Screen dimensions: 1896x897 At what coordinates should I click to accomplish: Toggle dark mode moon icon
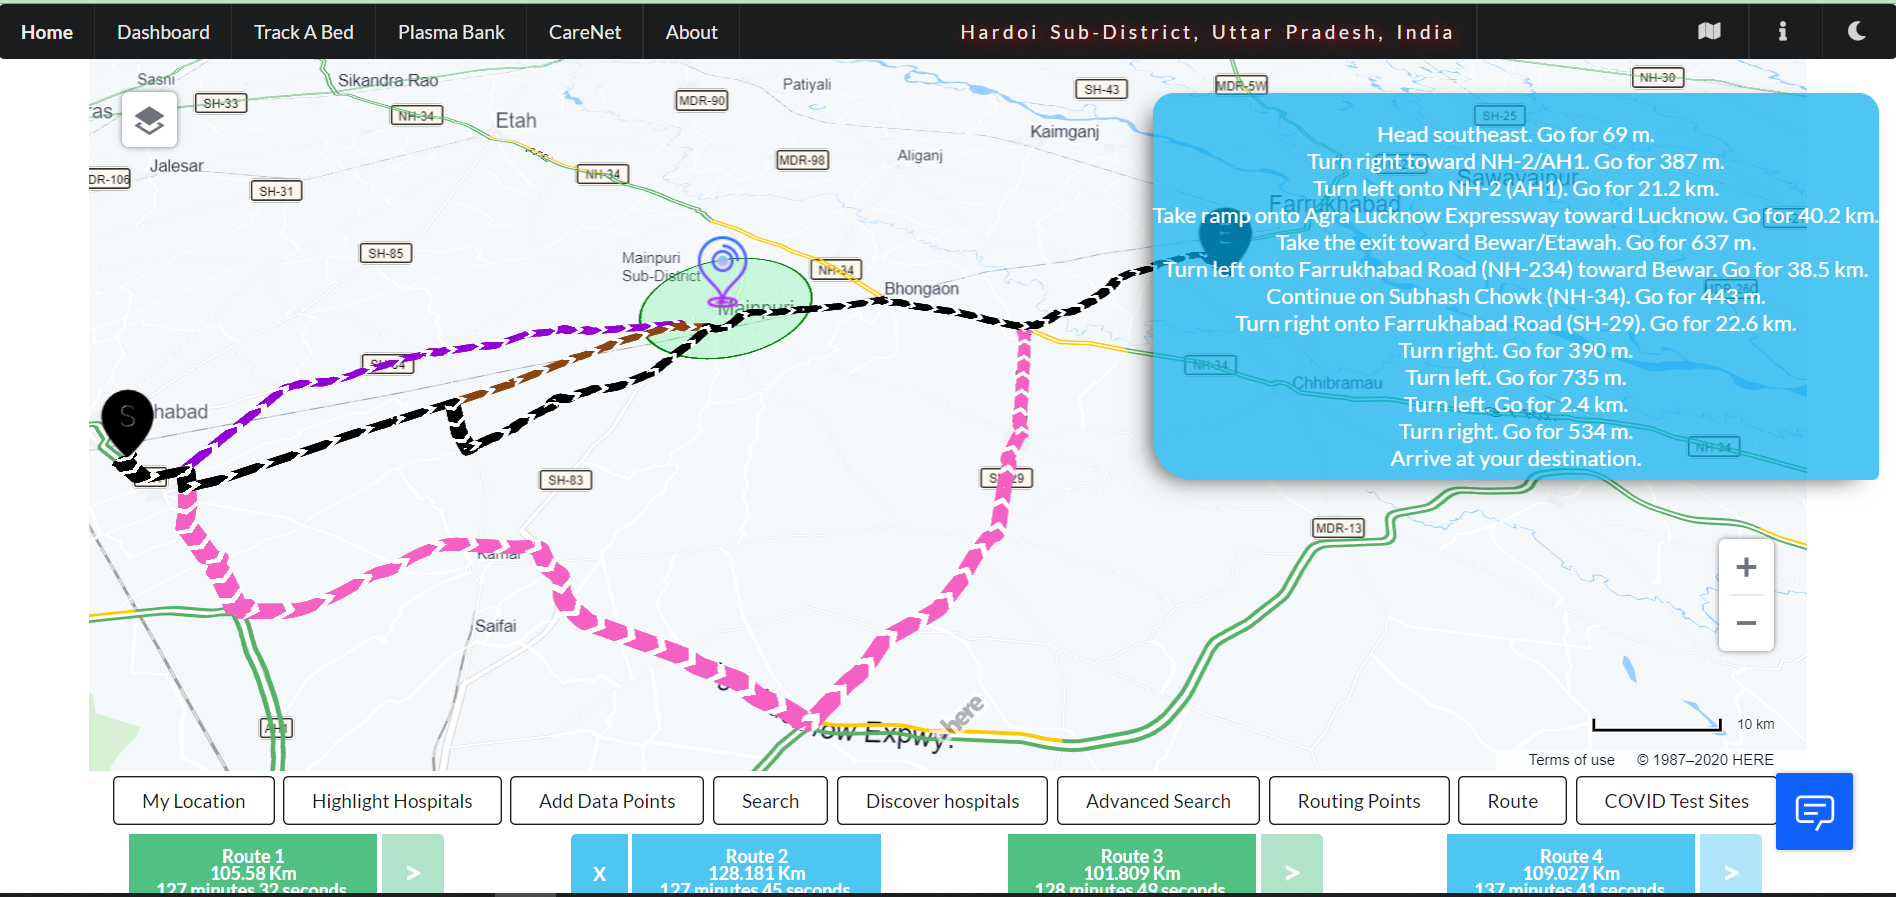[1857, 31]
